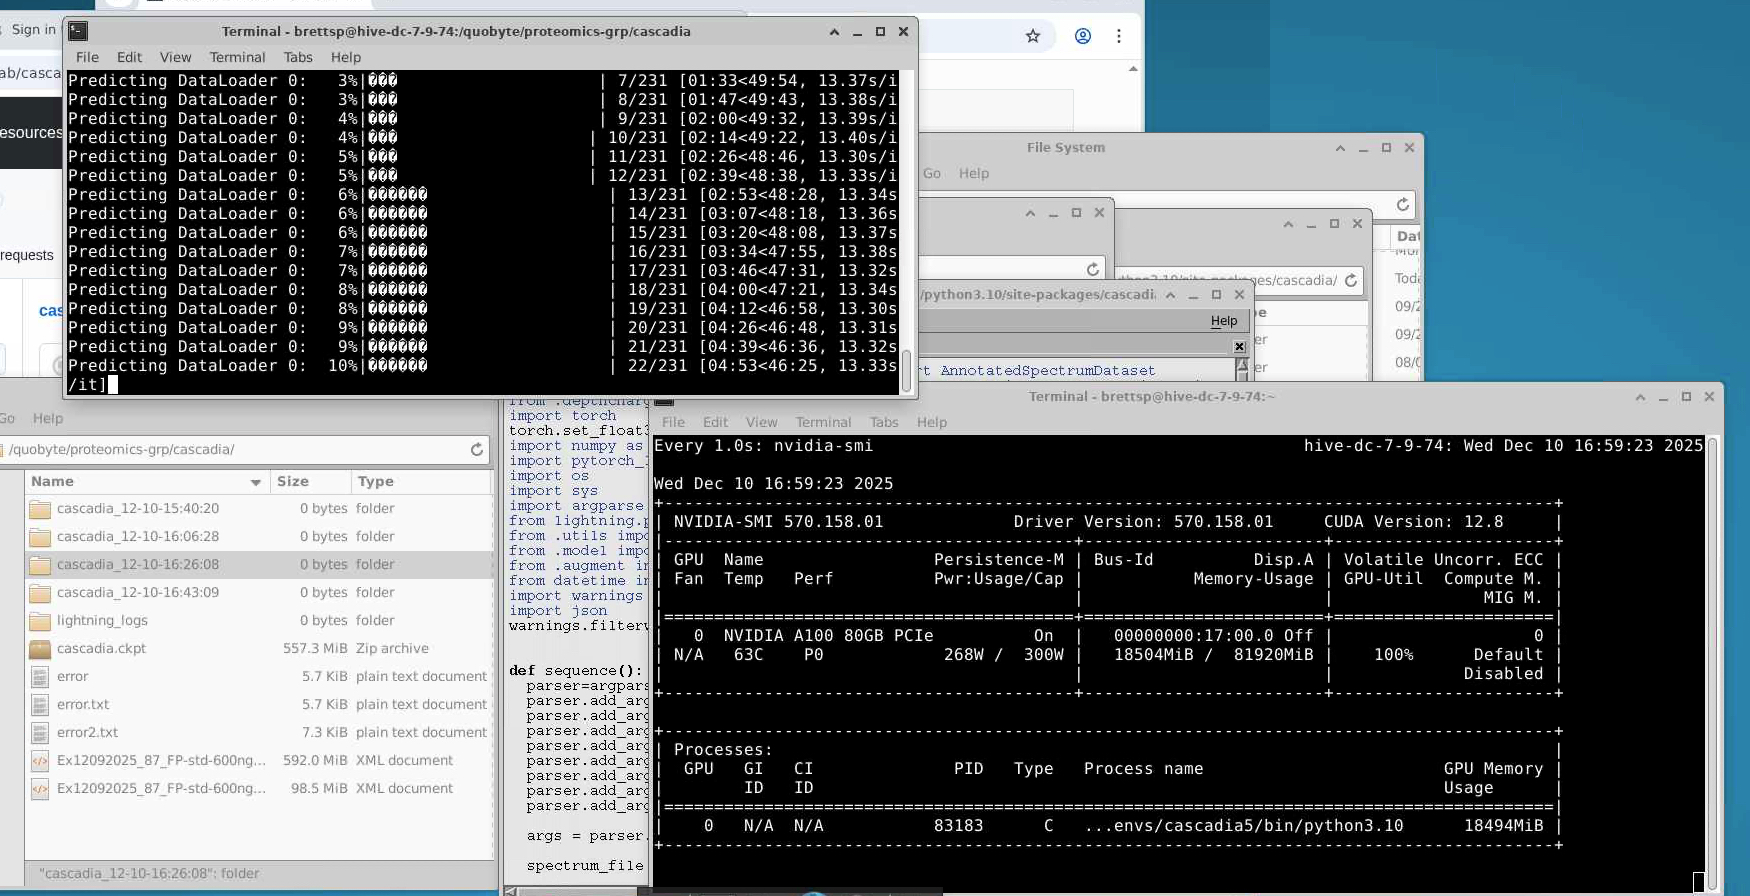Image resolution: width=1750 pixels, height=896 pixels.
Task: Reload the /quobyte/proteomics-grp/cascadia/ folder view
Action: pyautogui.click(x=477, y=450)
